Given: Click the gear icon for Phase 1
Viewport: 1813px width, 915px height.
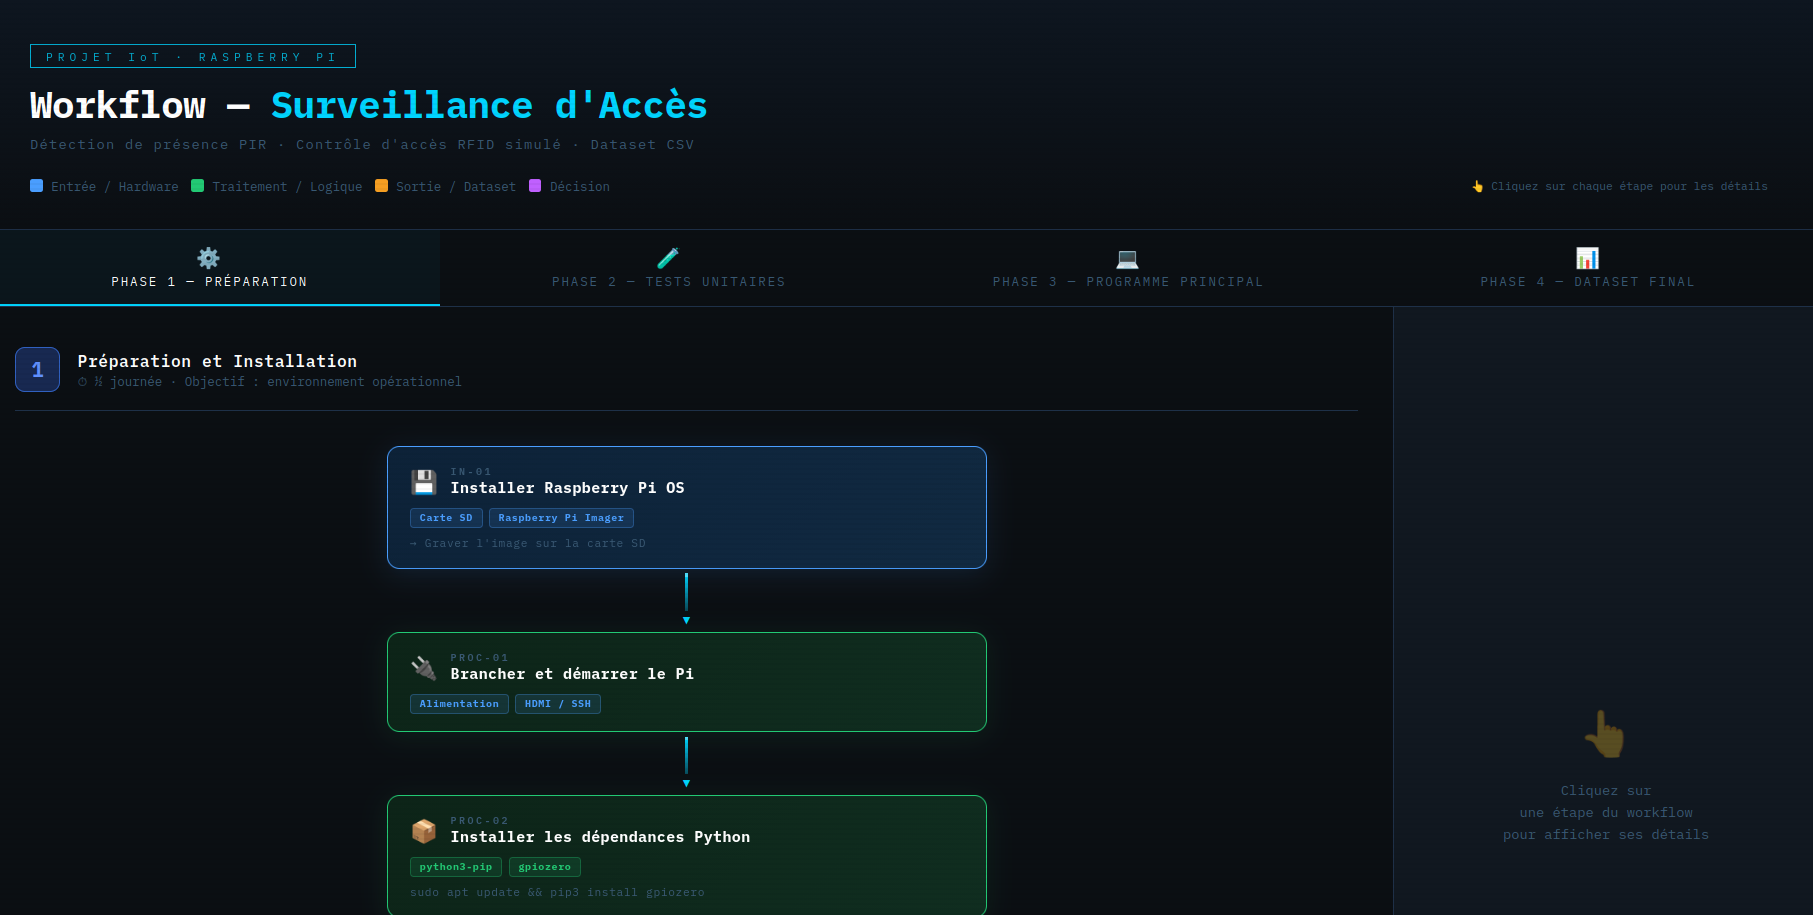Looking at the screenshot, I should point(208,258).
